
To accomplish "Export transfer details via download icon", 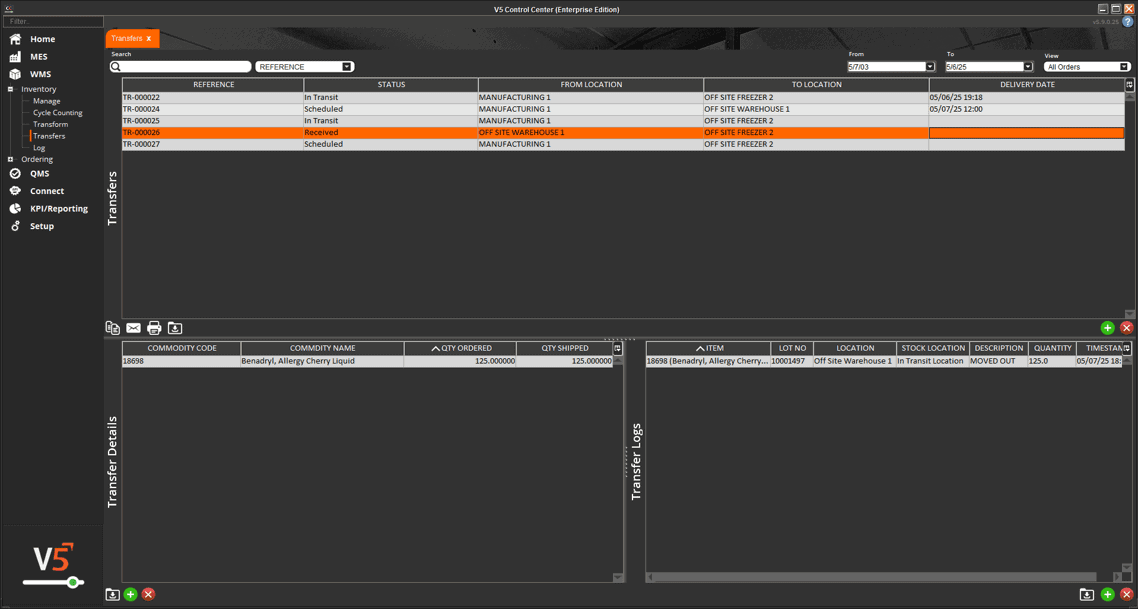I will point(112,594).
